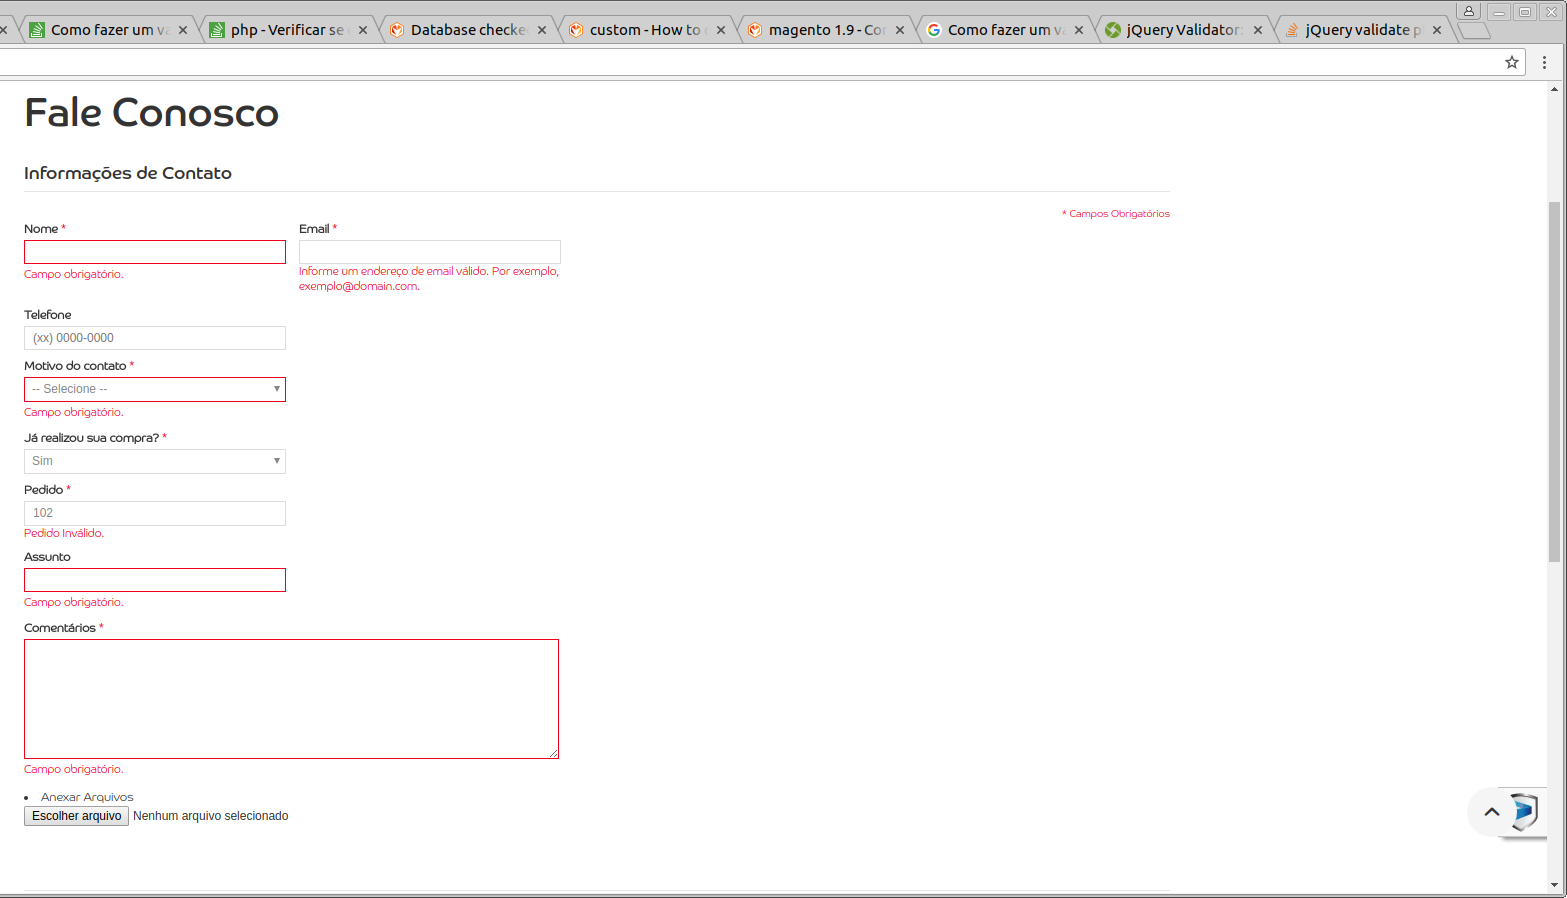Open the Chrome three-dot menu
Image resolution: width=1567 pixels, height=898 pixels.
1544,62
